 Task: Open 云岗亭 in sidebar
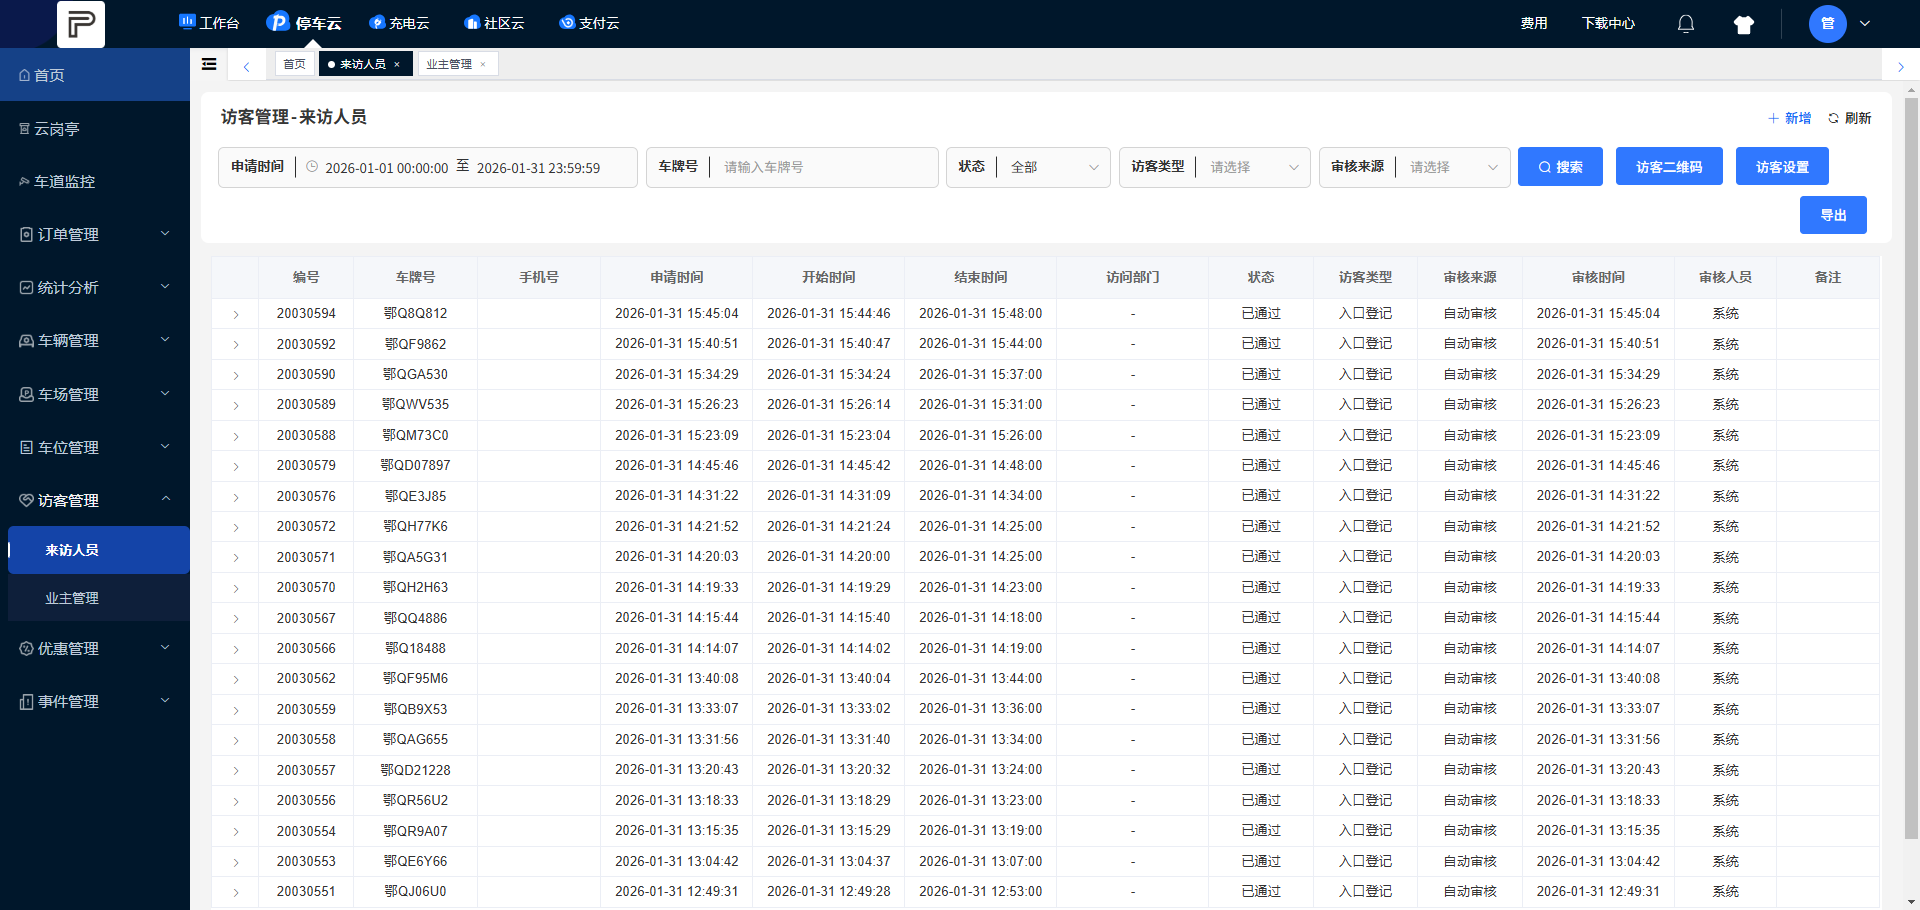[x=95, y=128]
